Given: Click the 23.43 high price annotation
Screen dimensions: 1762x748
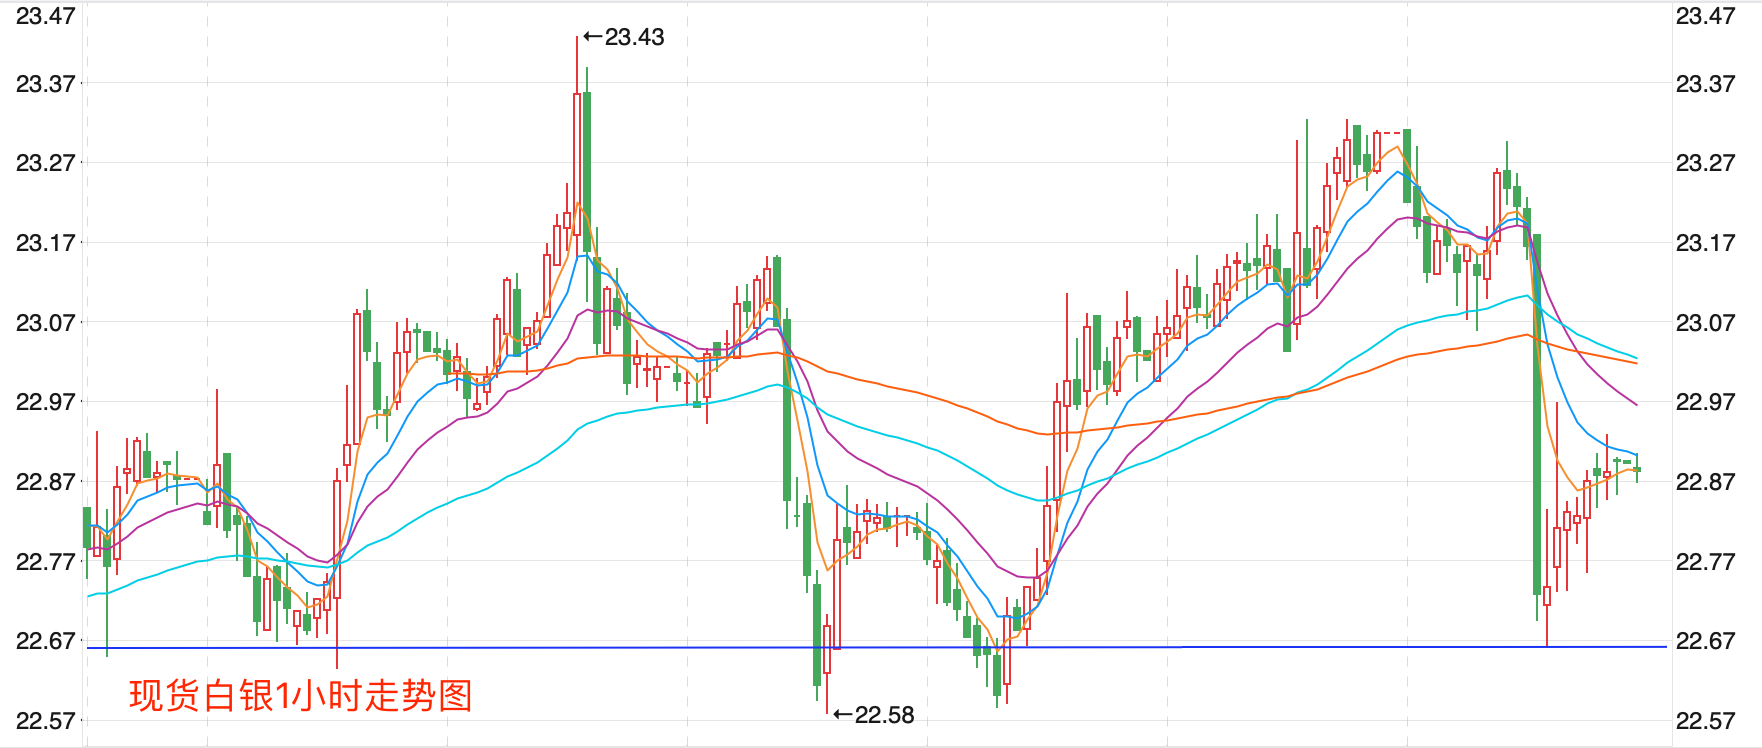Looking at the screenshot, I should coord(623,37).
